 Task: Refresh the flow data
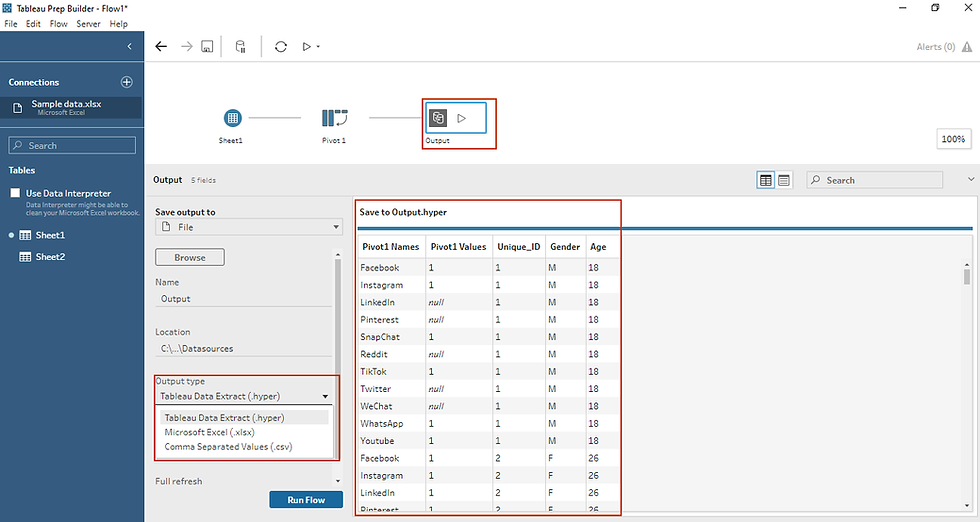pyautogui.click(x=281, y=46)
